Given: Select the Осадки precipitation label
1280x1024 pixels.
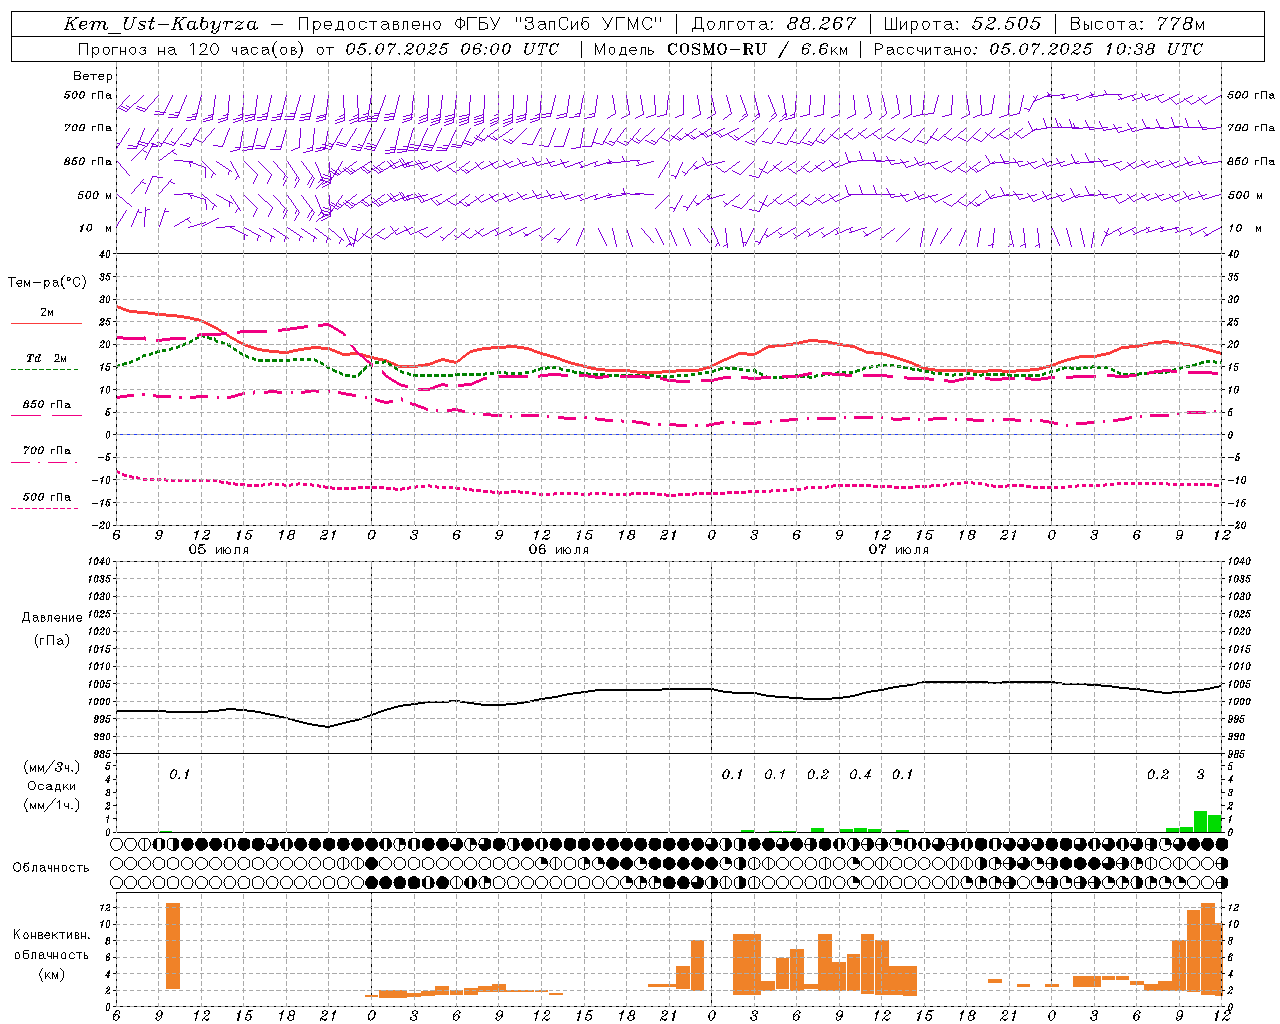Looking at the screenshot, I should (x=52, y=786).
